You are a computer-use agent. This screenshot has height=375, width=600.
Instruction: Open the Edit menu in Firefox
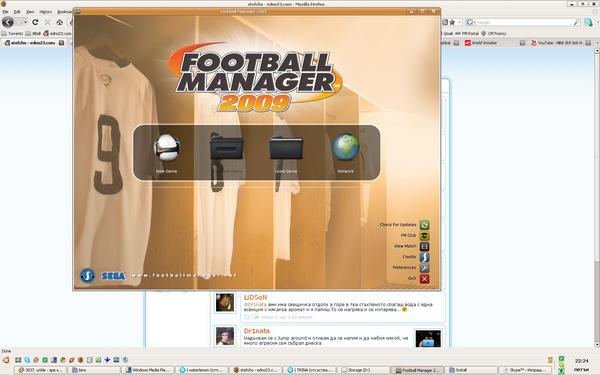point(17,12)
